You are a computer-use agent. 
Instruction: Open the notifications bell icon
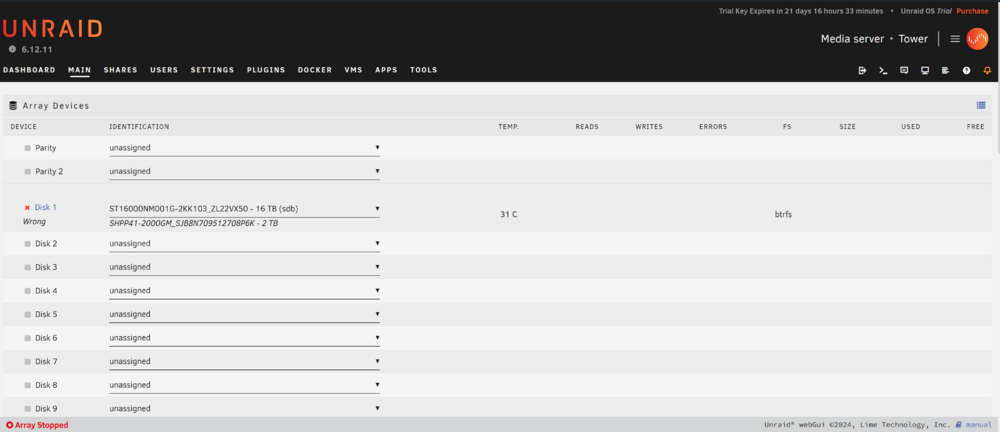click(987, 70)
